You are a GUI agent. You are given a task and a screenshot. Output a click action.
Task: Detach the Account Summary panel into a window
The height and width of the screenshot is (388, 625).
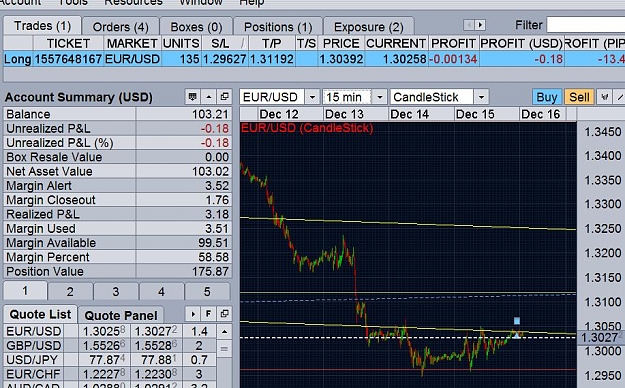[x=224, y=97]
